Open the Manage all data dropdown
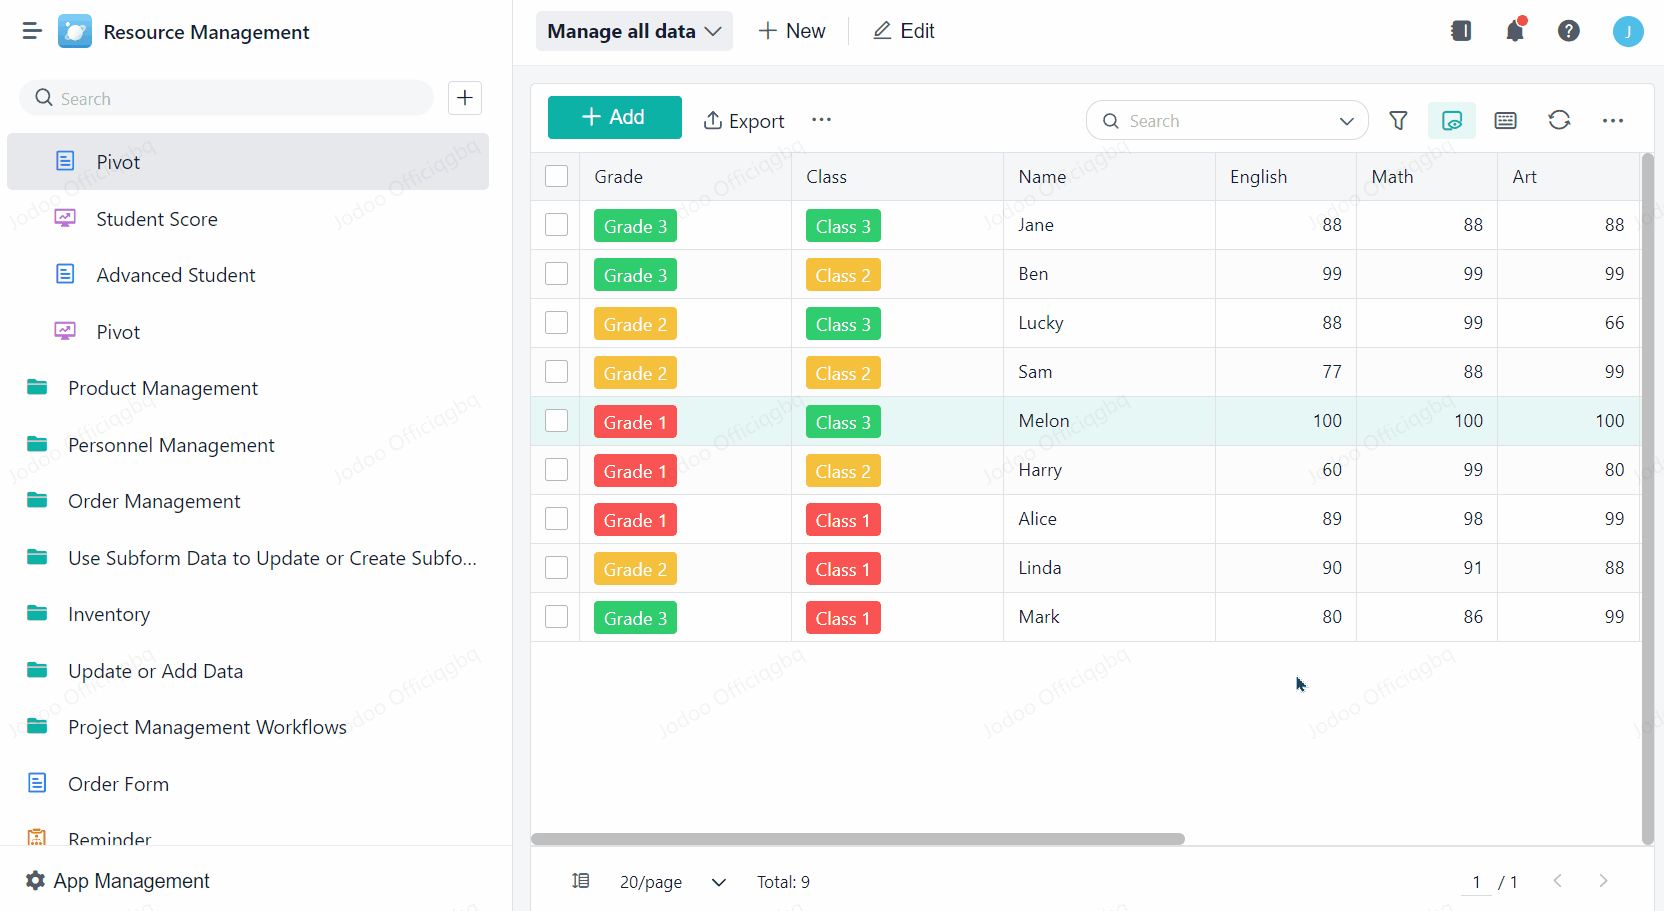The image size is (1664, 911). point(634,31)
